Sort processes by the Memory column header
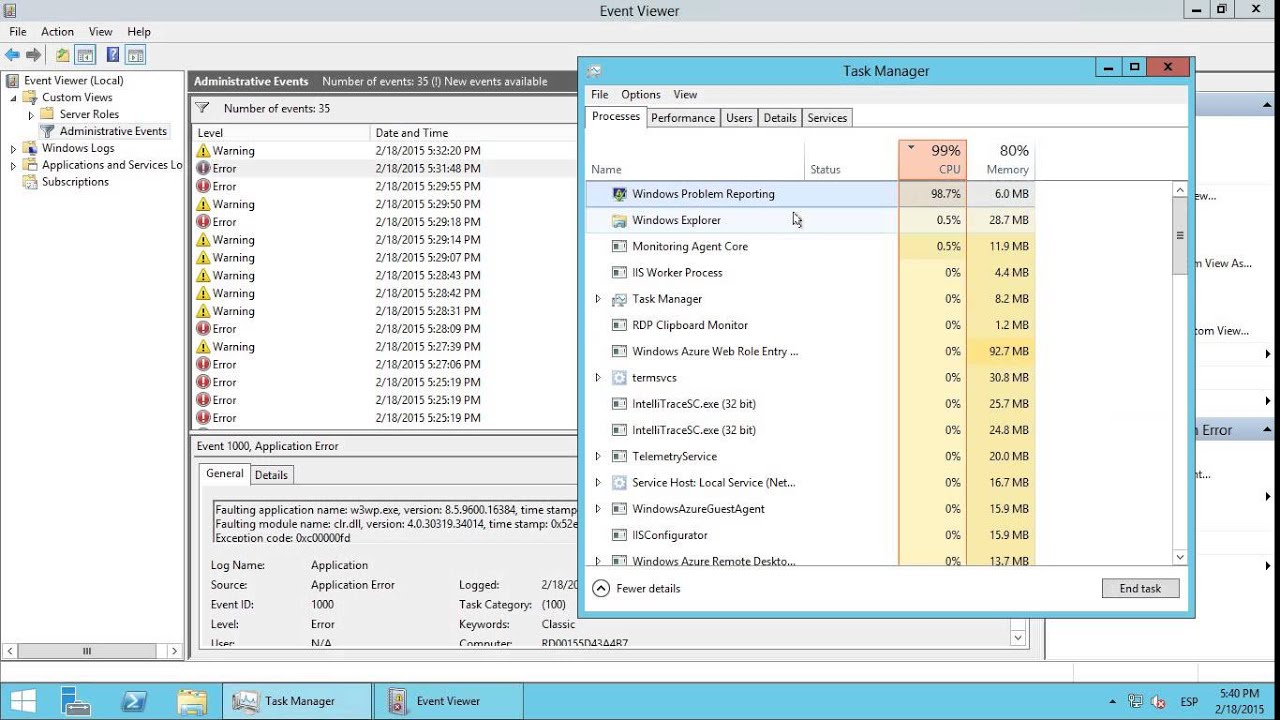This screenshot has width=1280, height=720. click(1001, 160)
